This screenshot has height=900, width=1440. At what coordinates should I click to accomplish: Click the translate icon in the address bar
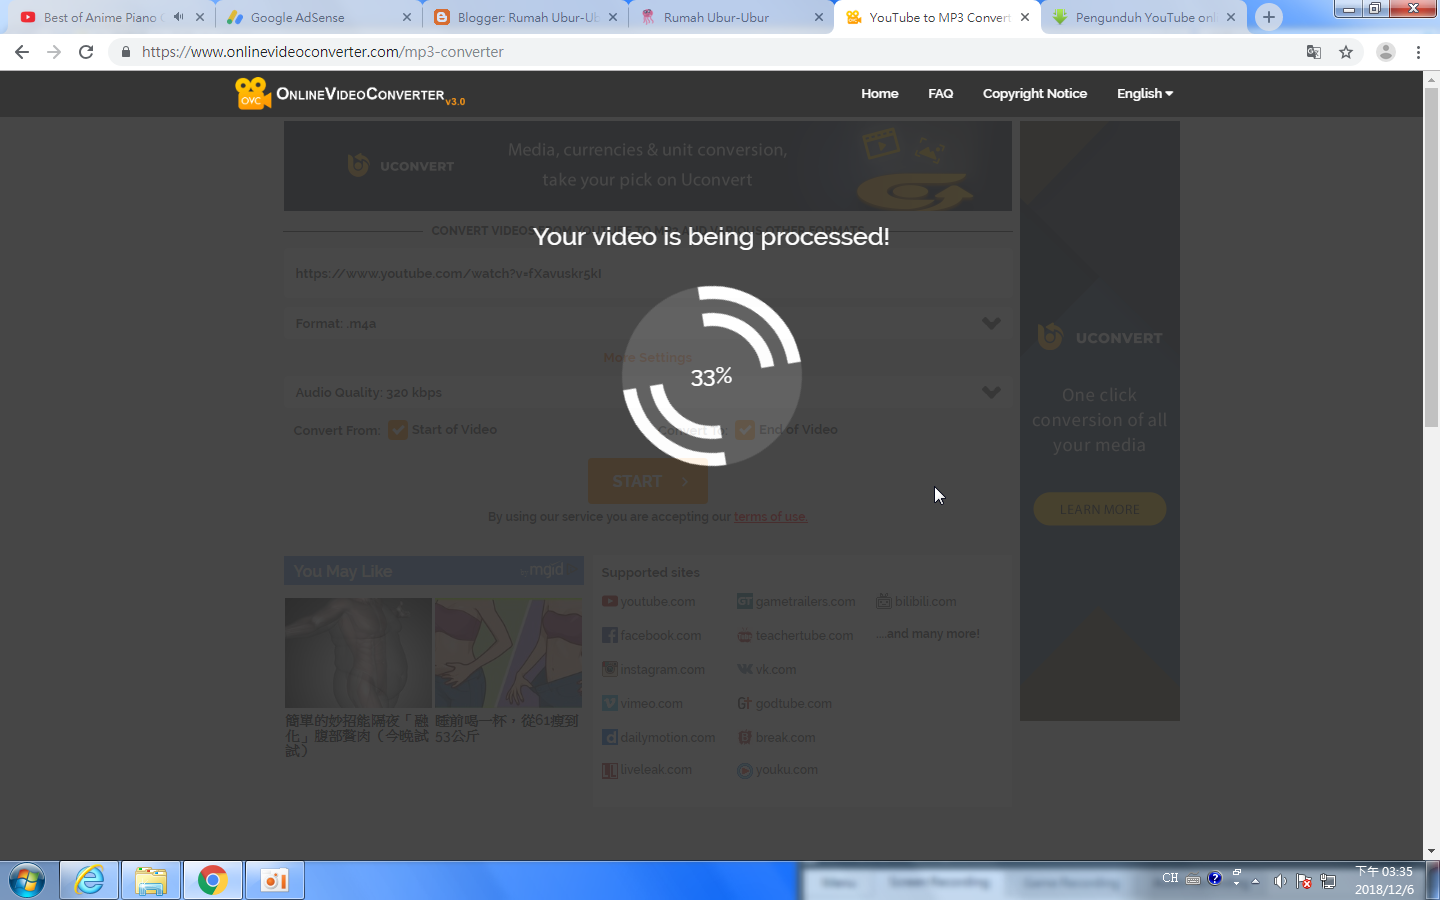pos(1313,50)
